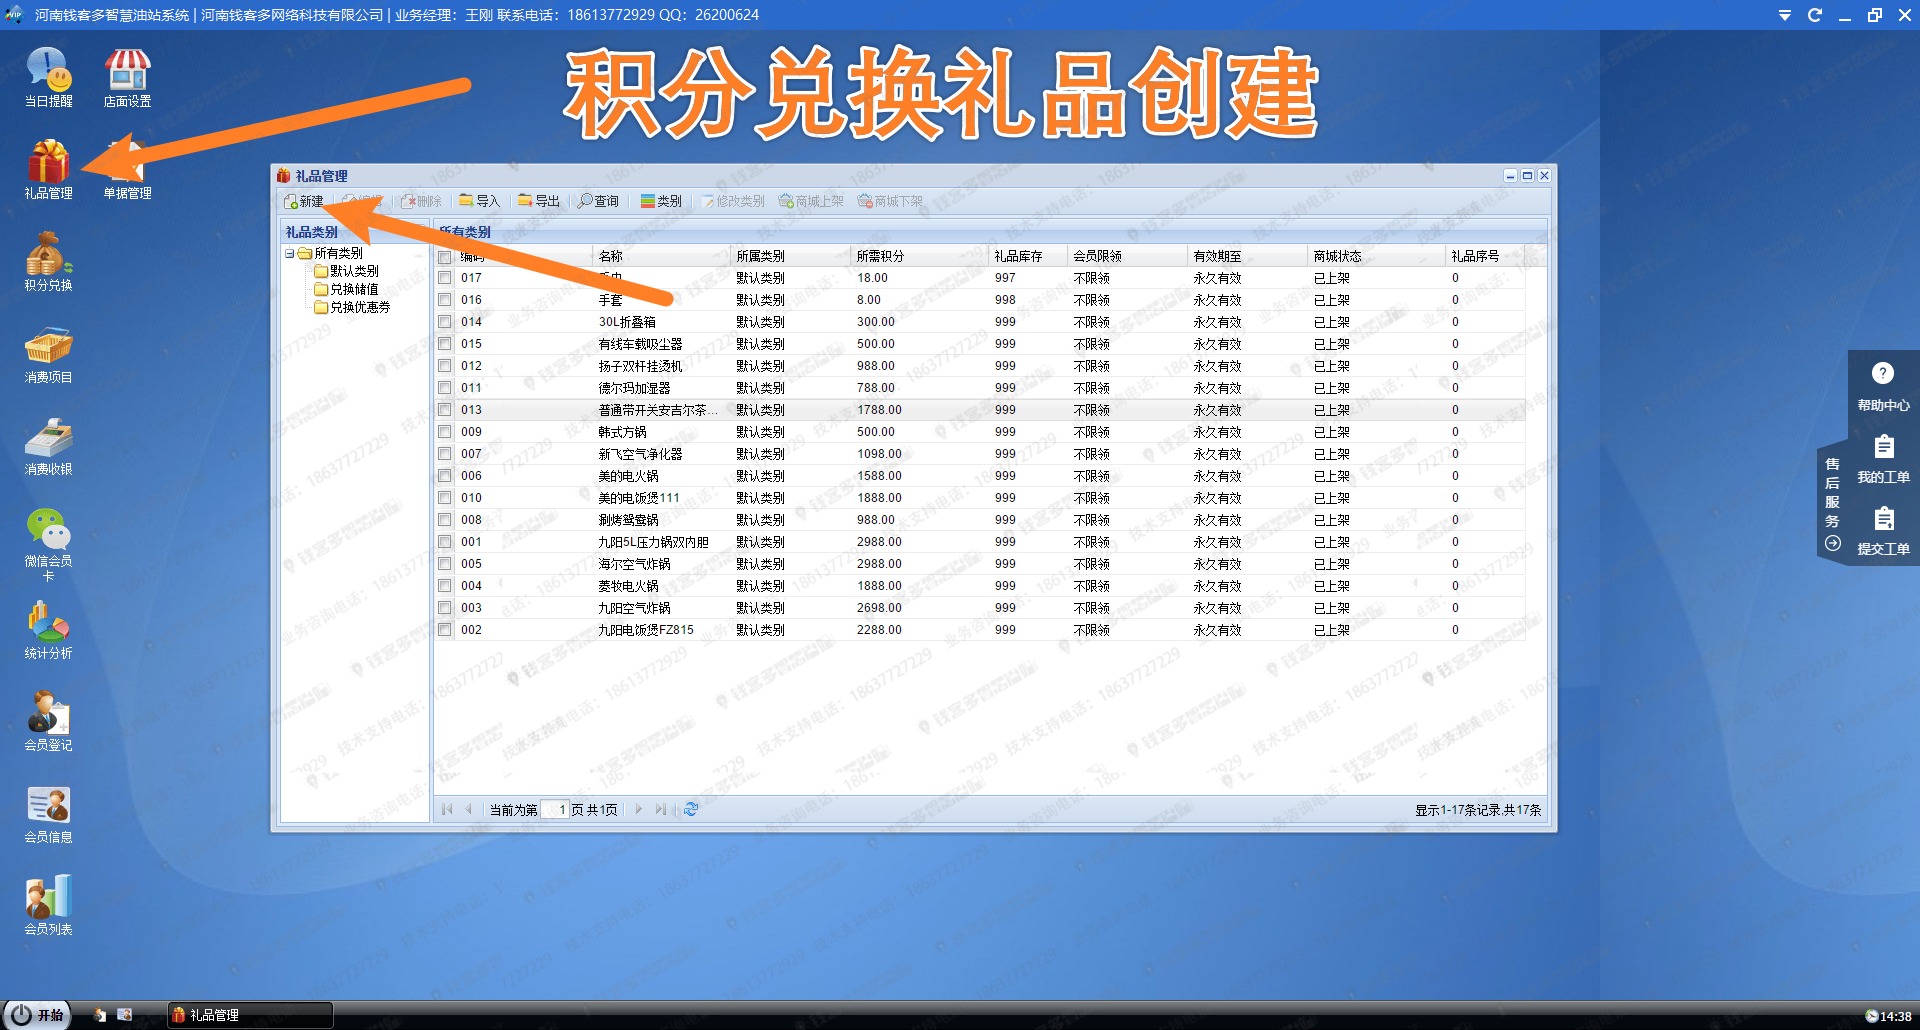This screenshot has width=1920, height=1030.
Task: Check the box for gift 012 扬子双杆挂烫机
Action: (445, 366)
